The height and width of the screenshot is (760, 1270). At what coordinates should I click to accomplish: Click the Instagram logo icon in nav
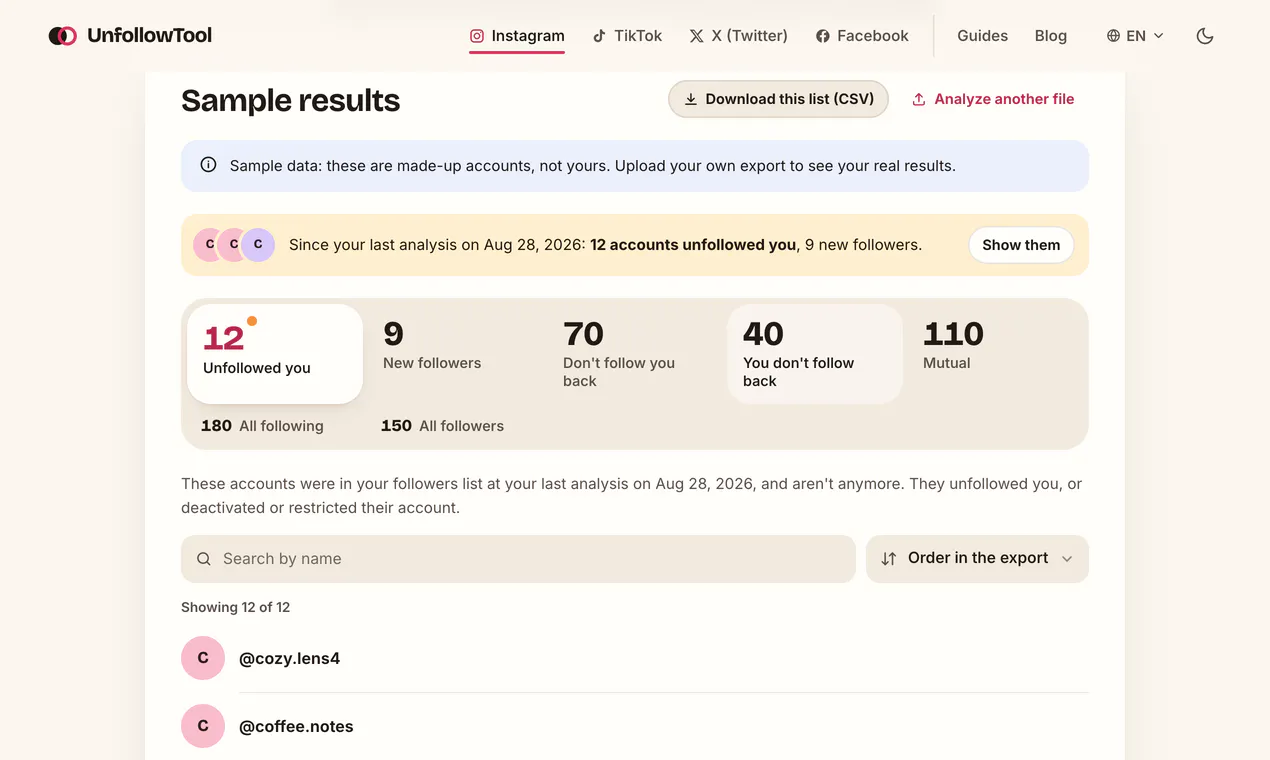click(x=477, y=36)
